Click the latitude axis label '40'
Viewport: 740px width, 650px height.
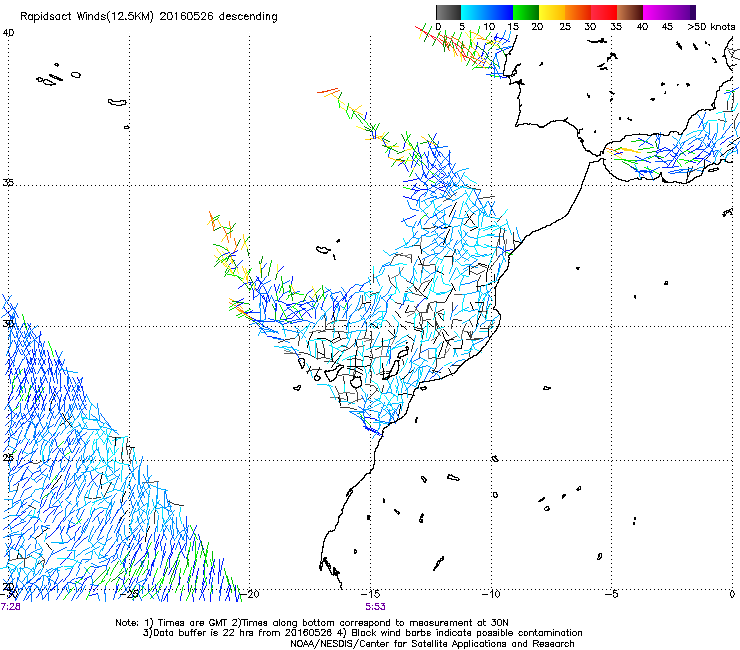[8, 33]
